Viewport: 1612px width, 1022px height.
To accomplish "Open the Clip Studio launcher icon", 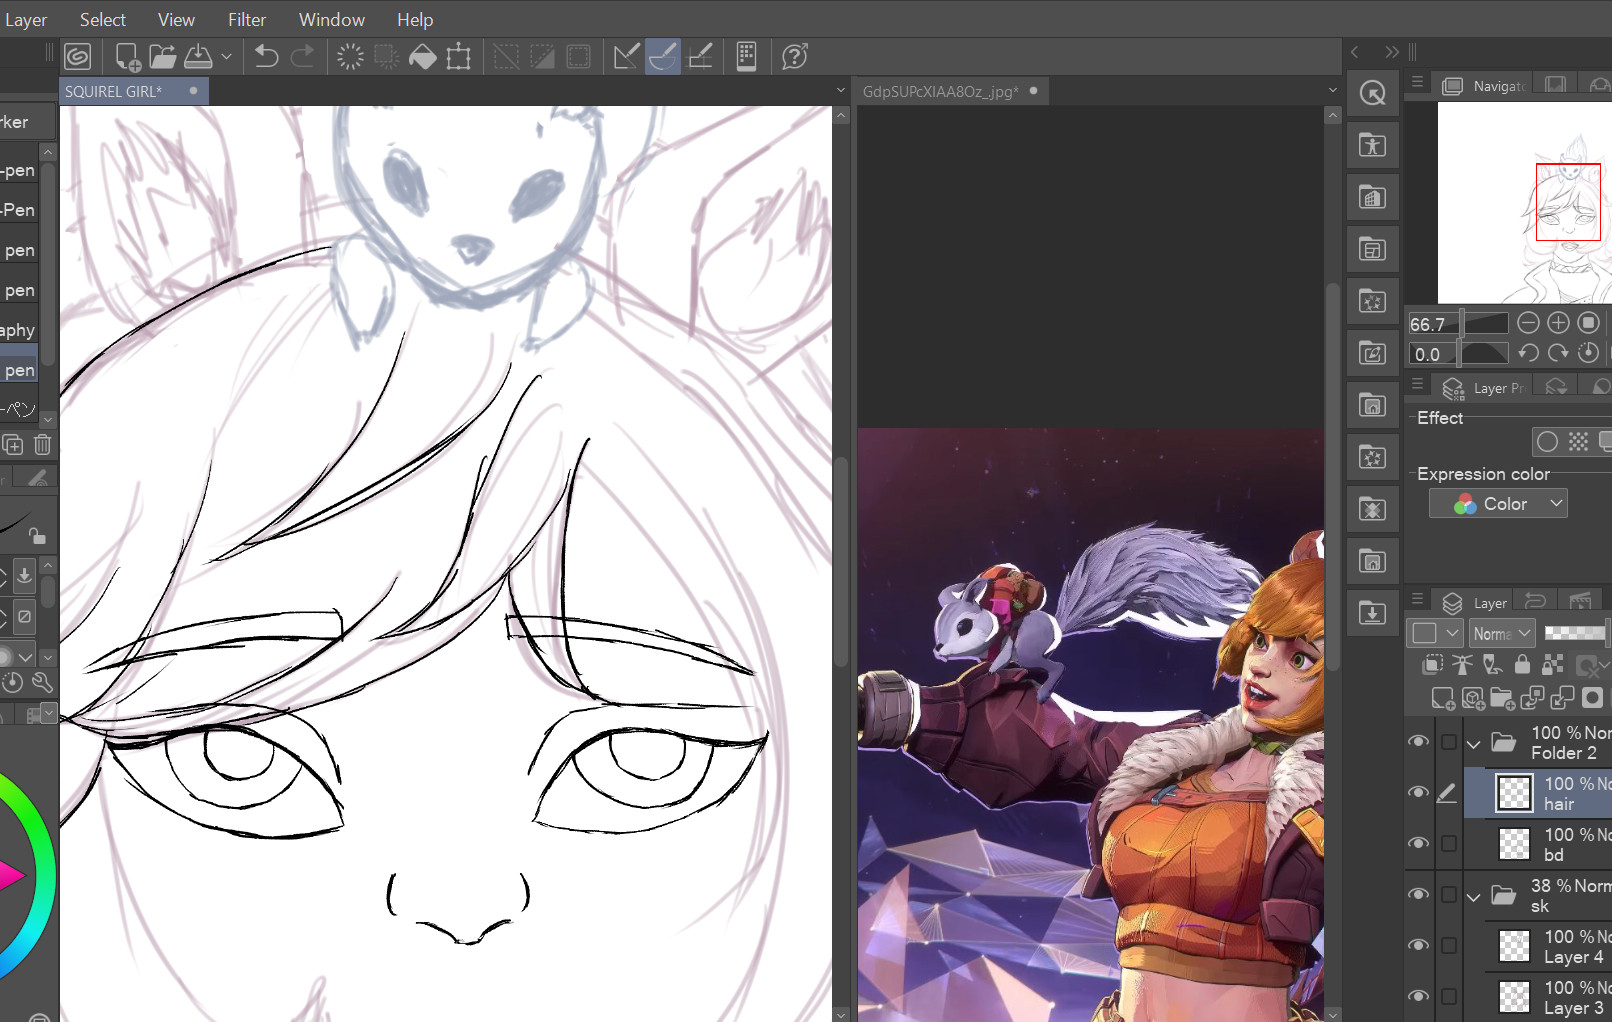I will pyautogui.click(x=77, y=57).
